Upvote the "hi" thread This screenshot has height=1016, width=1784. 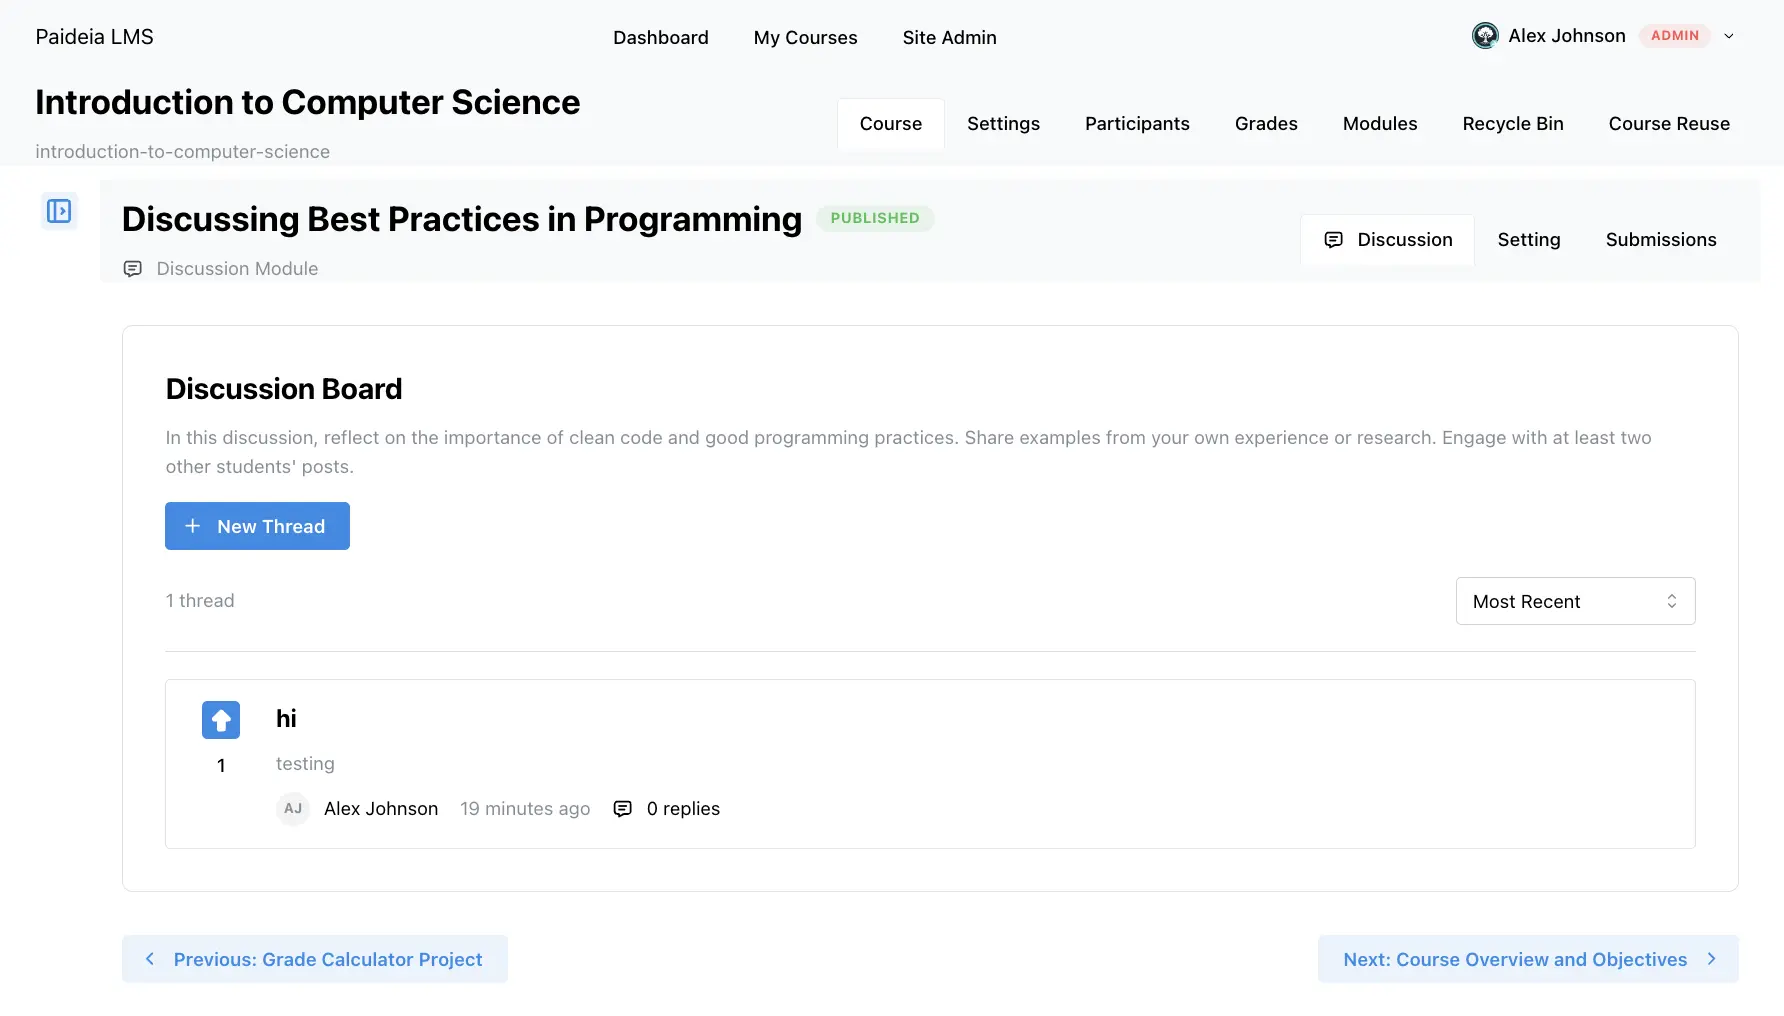[221, 720]
